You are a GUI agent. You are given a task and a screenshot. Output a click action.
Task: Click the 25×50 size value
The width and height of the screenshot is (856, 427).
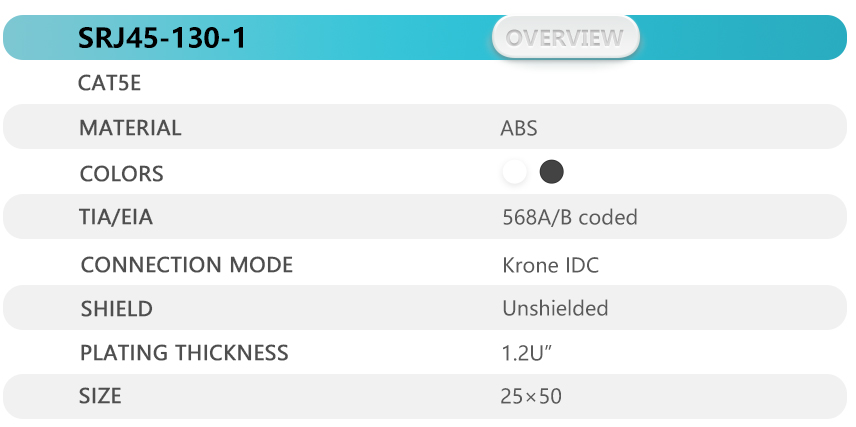point(531,396)
